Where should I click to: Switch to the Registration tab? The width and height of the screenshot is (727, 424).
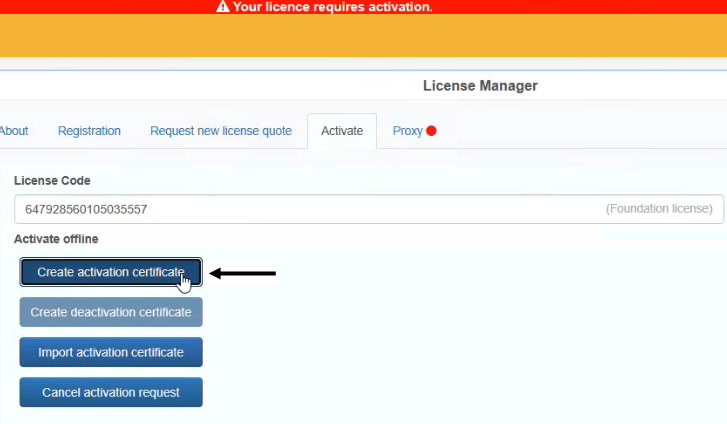(89, 131)
